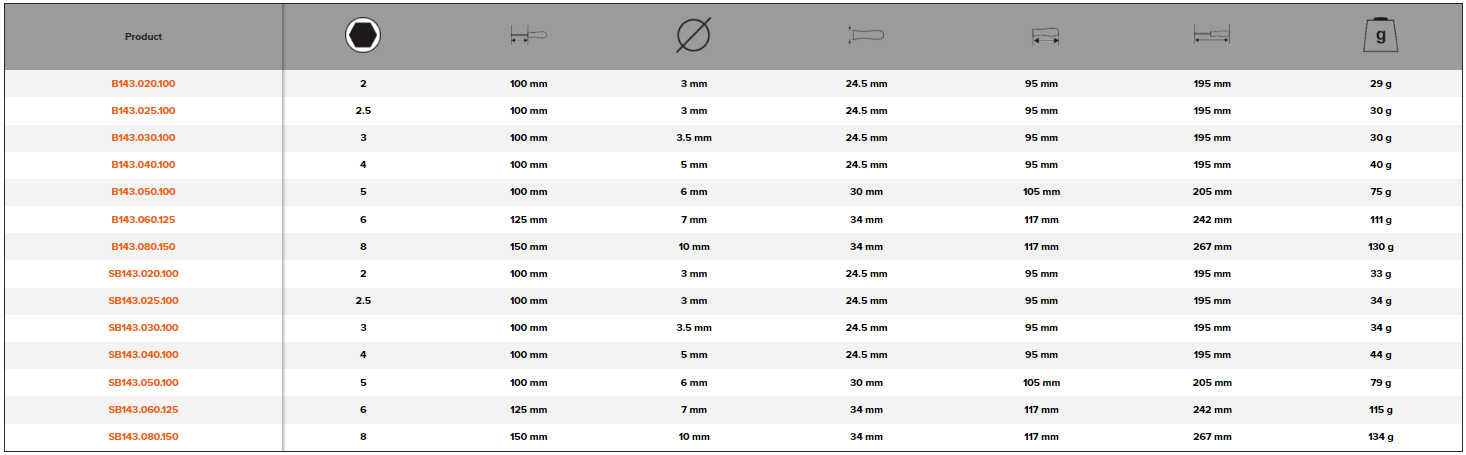Click the weight in grams header icon
The height and width of the screenshot is (455, 1466).
click(x=1380, y=36)
